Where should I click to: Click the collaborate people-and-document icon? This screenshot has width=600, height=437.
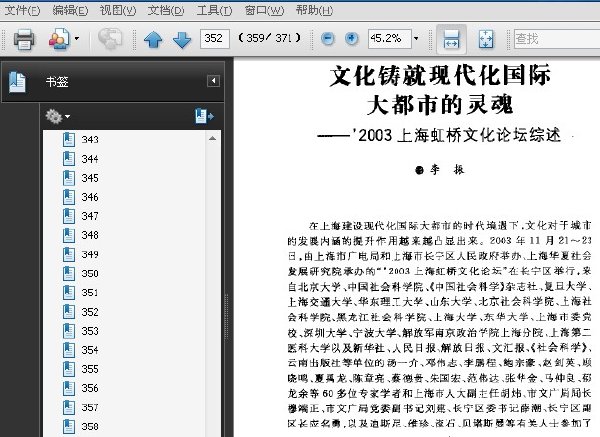pyautogui.click(x=59, y=39)
